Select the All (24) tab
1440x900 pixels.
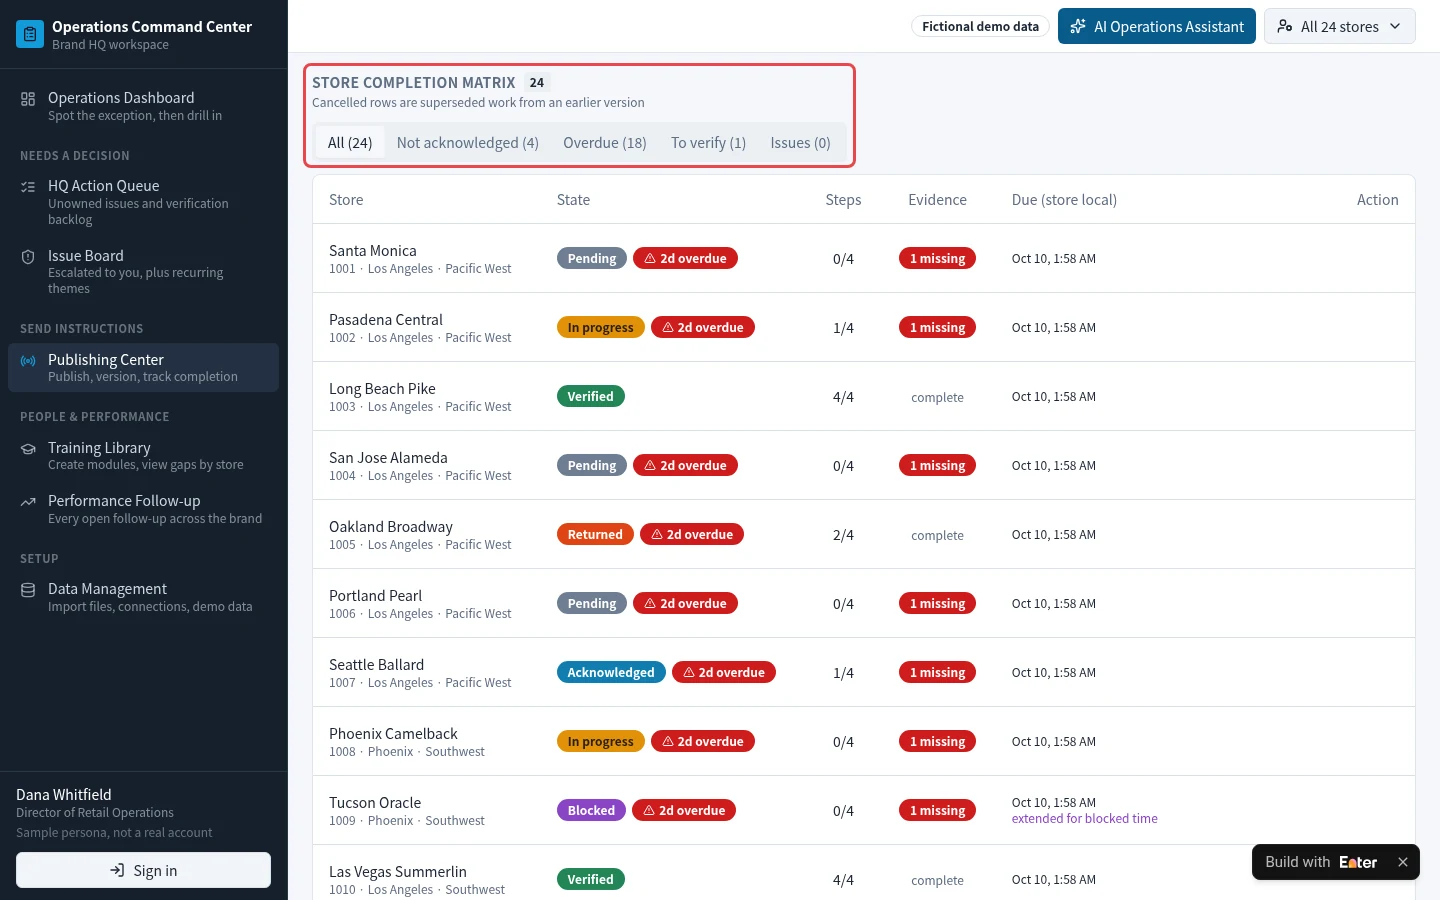tap(350, 143)
